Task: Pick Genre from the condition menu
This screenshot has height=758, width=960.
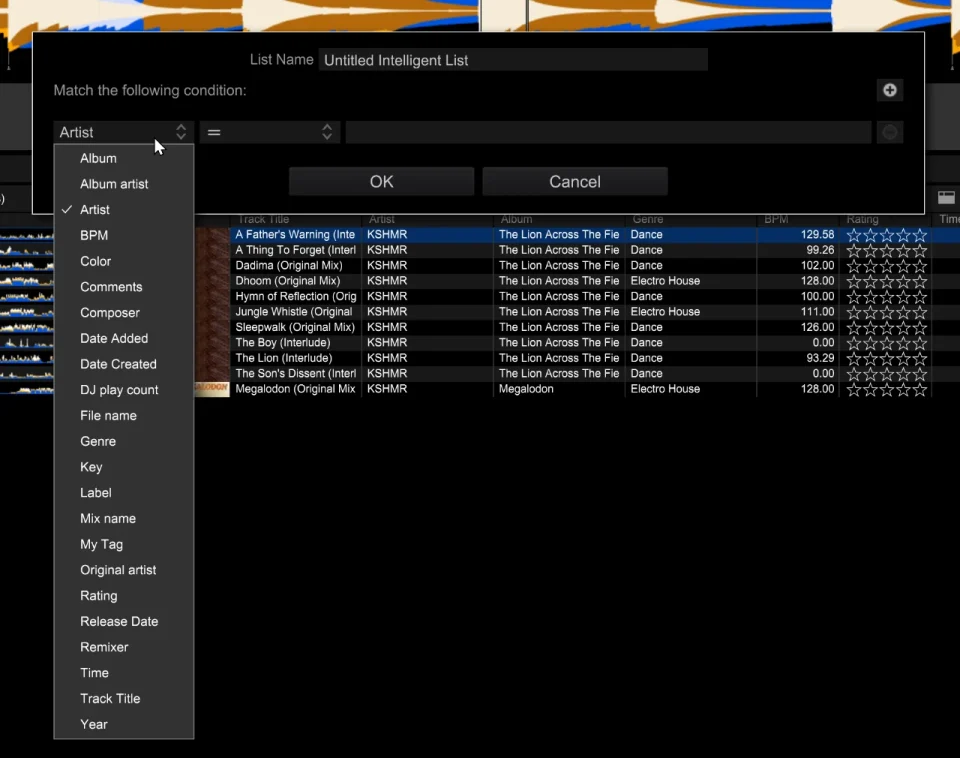Action: tap(98, 441)
